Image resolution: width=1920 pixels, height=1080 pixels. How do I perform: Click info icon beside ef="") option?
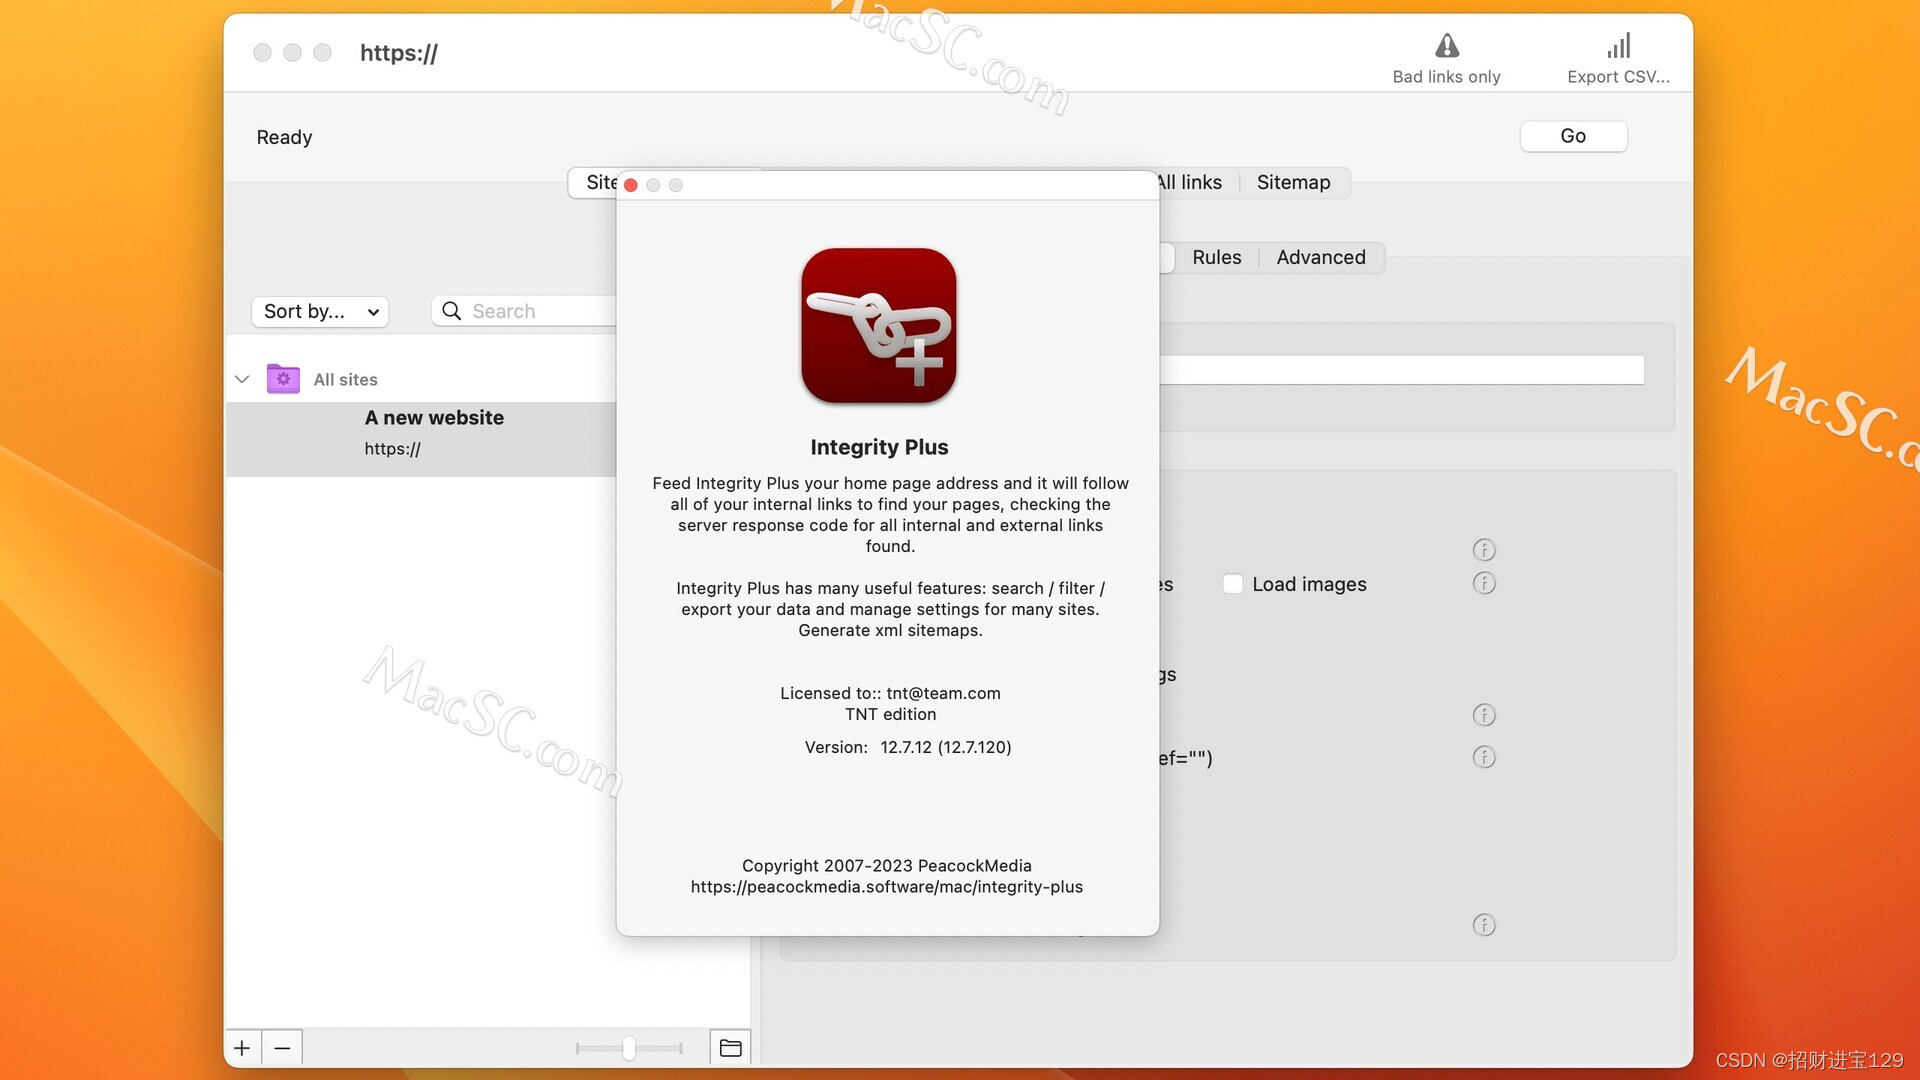pos(1484,757)
